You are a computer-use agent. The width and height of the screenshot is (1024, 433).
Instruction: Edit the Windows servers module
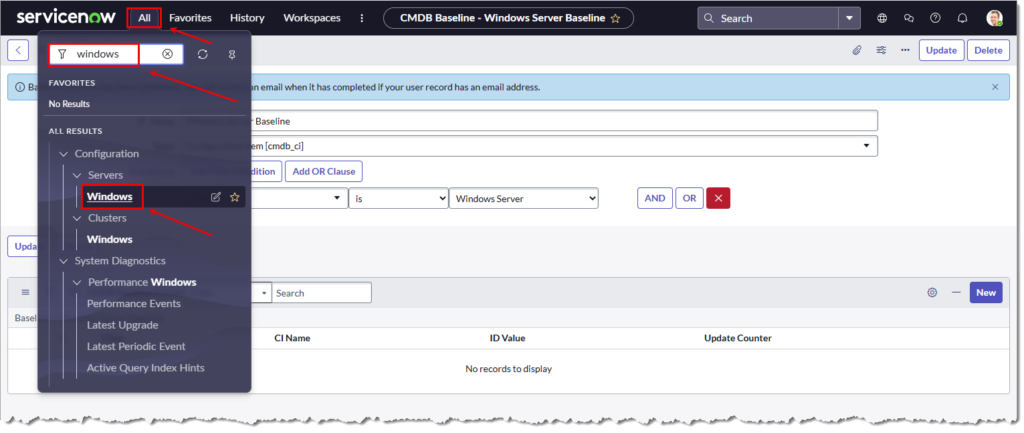[x=215, y=197]
